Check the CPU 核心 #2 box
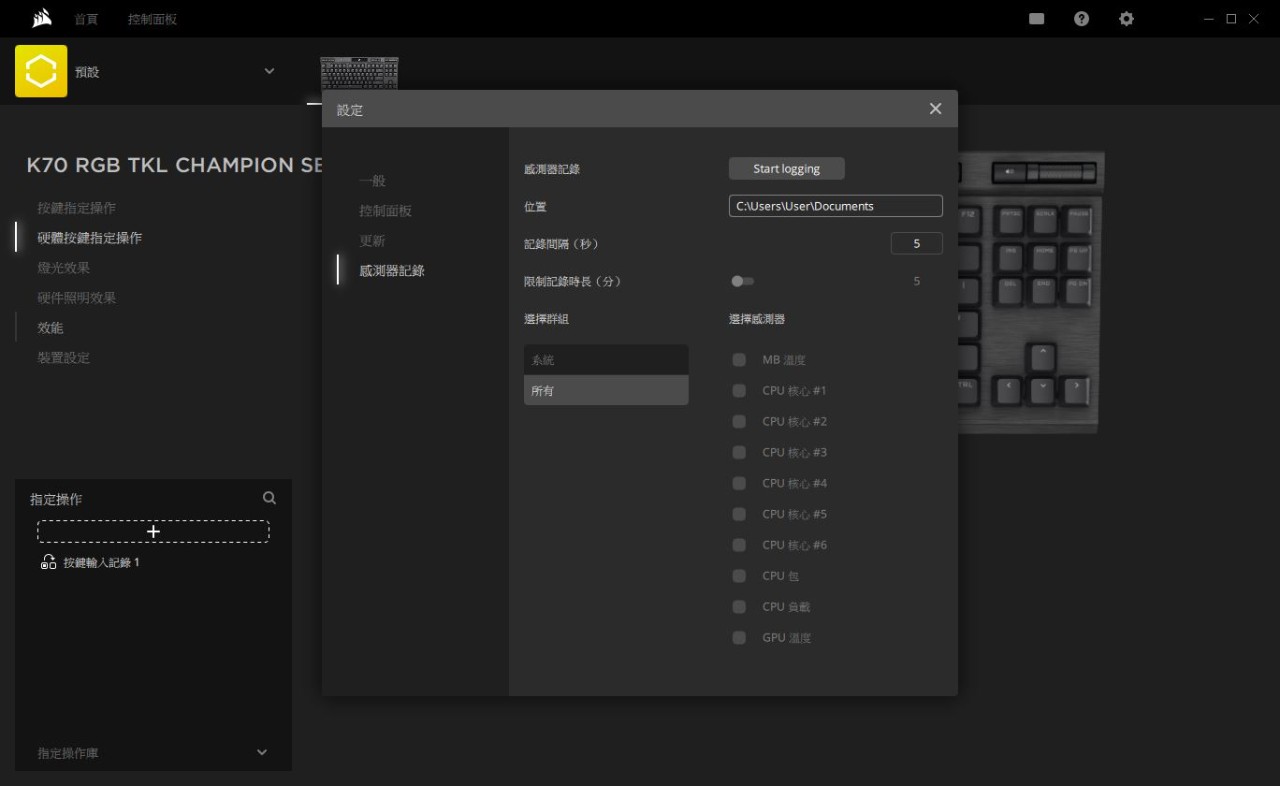1280x786 pixels. (739, 422)
